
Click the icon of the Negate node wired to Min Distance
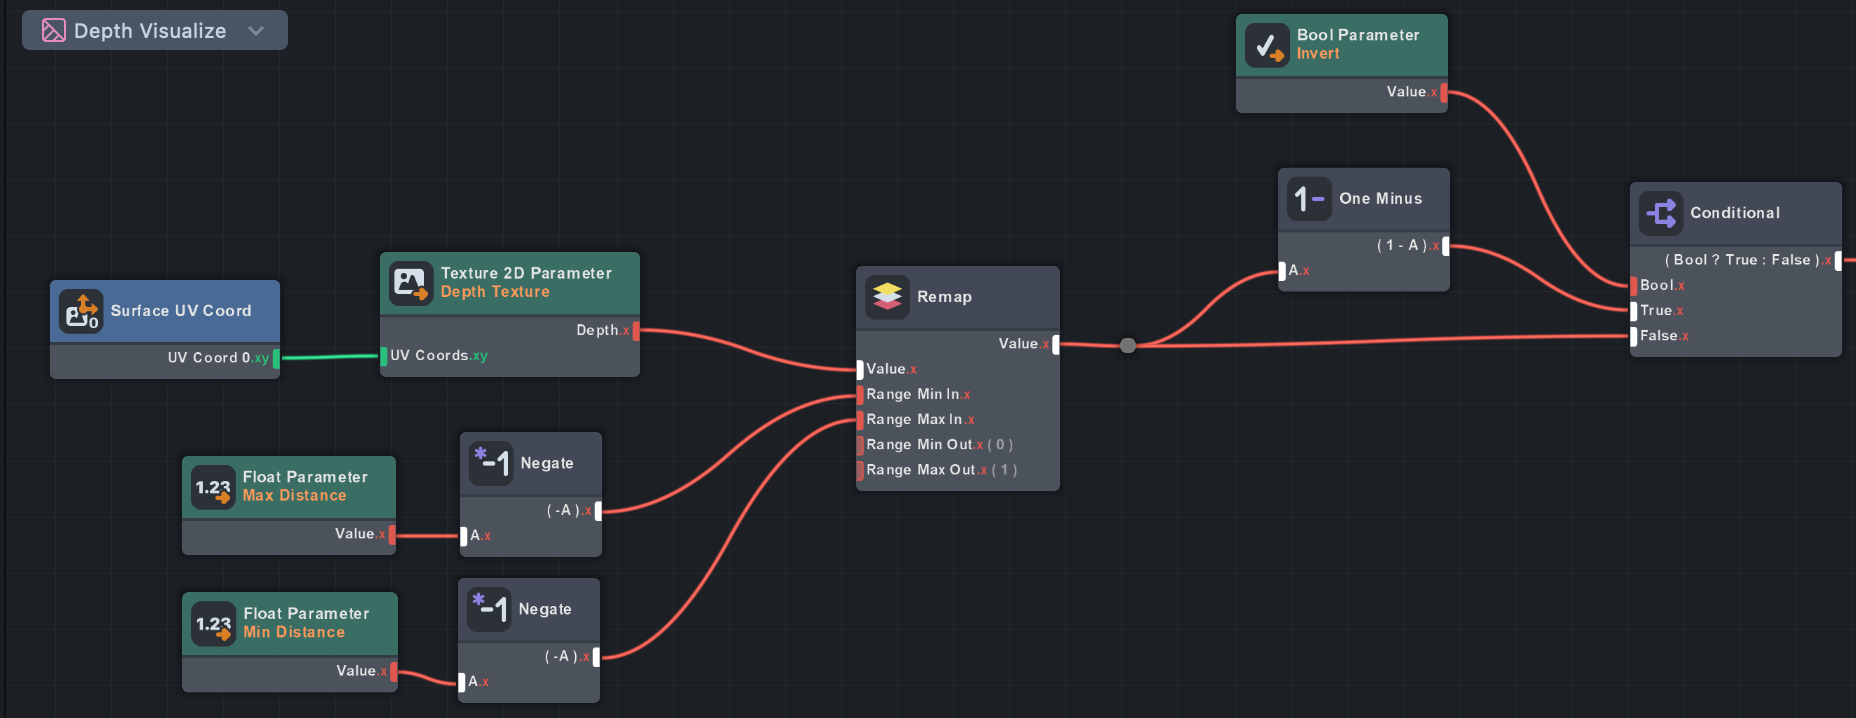489,609
